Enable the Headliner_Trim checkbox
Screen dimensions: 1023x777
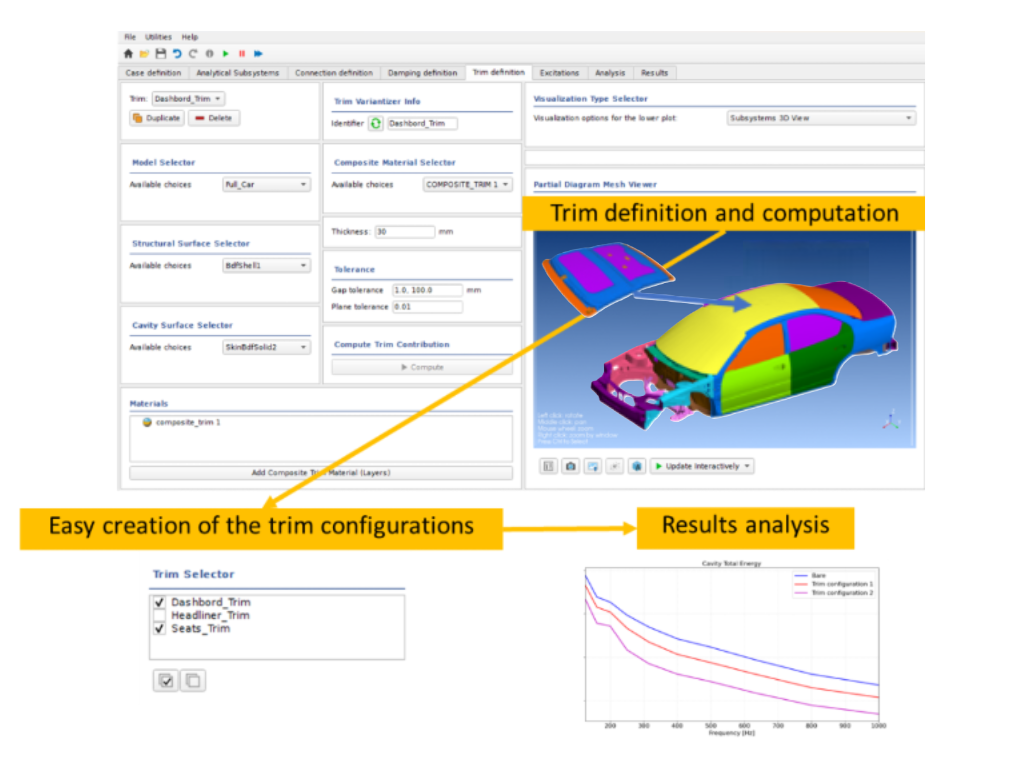pyautogui.click(x=159, y=616)
